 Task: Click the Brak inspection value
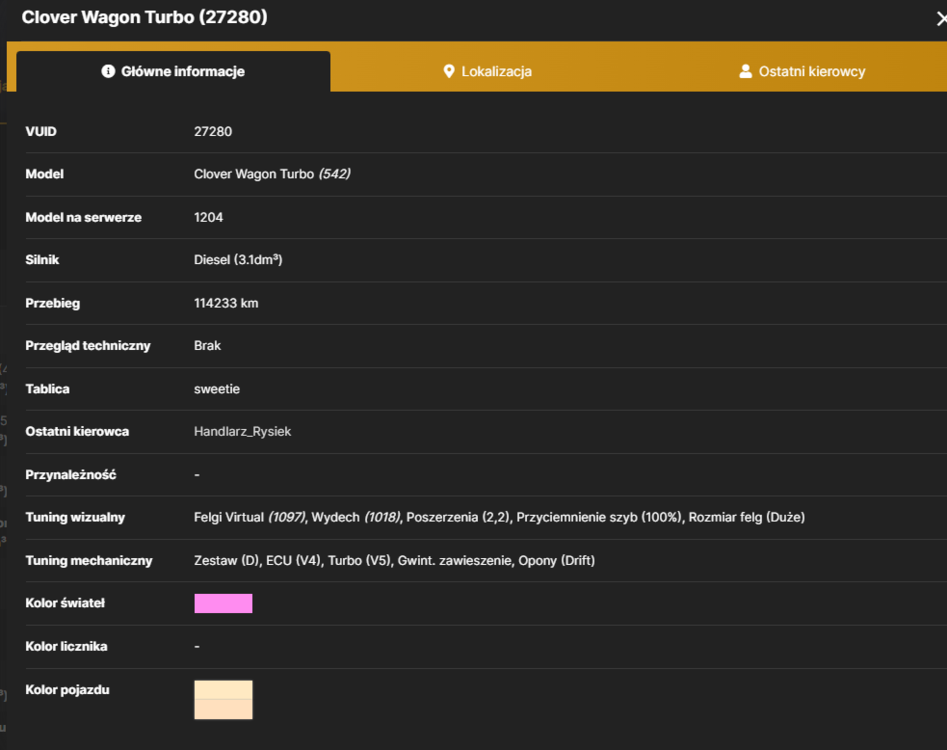pos(207,345)
